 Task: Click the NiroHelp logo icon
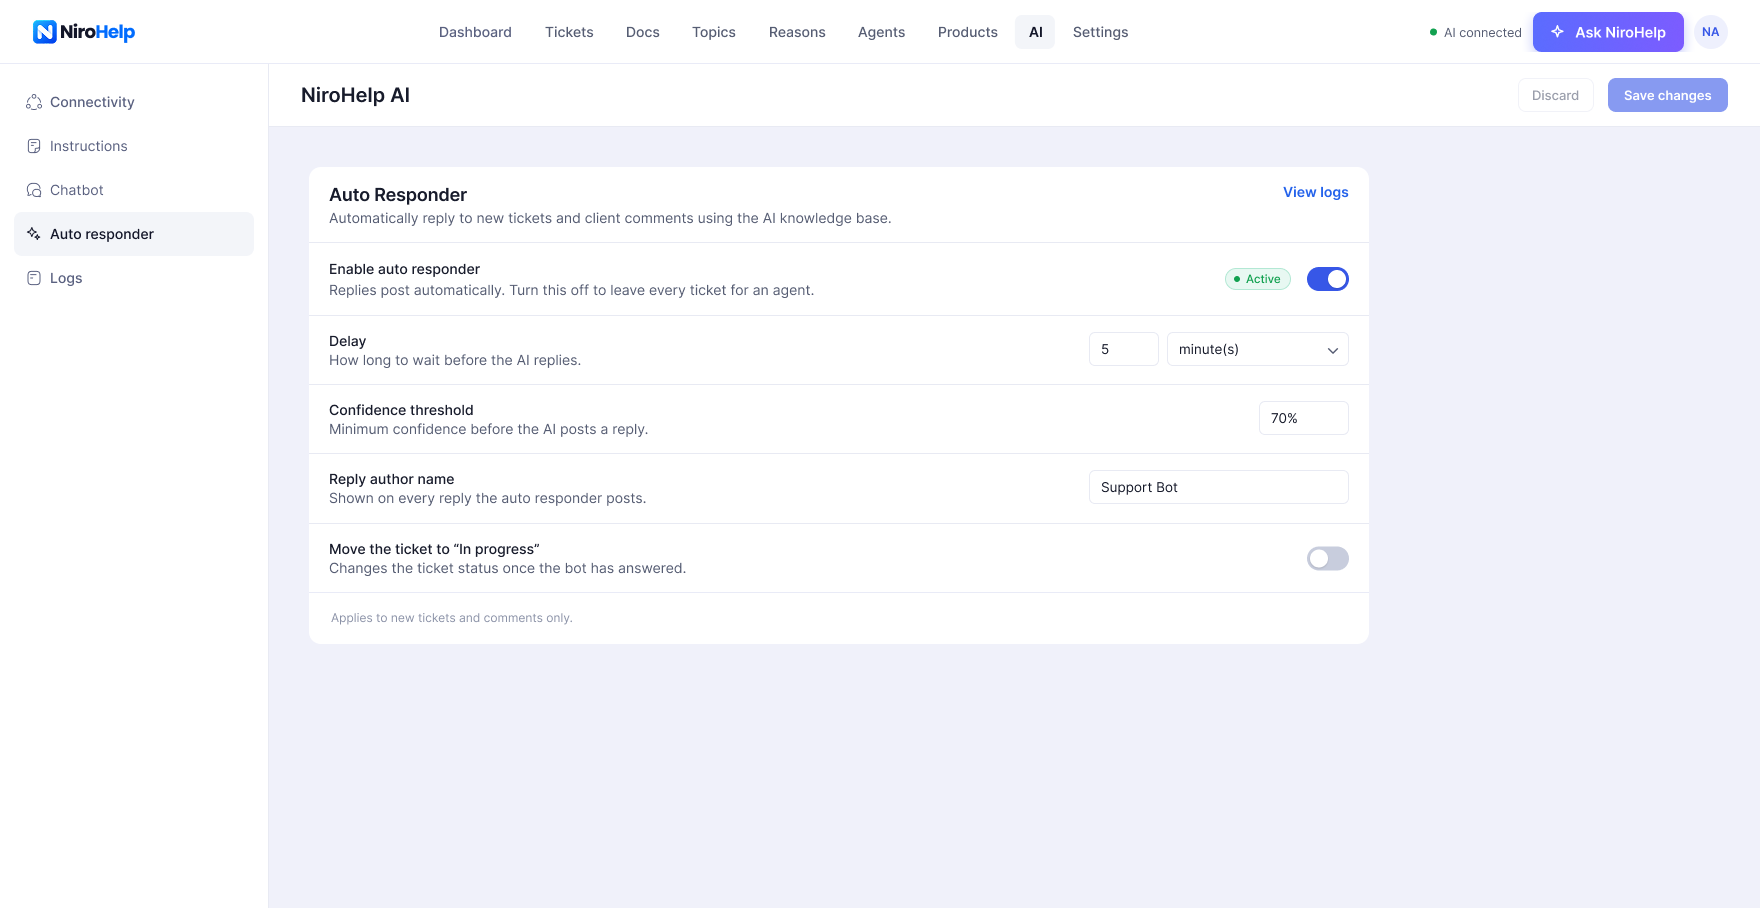[44, 32]
